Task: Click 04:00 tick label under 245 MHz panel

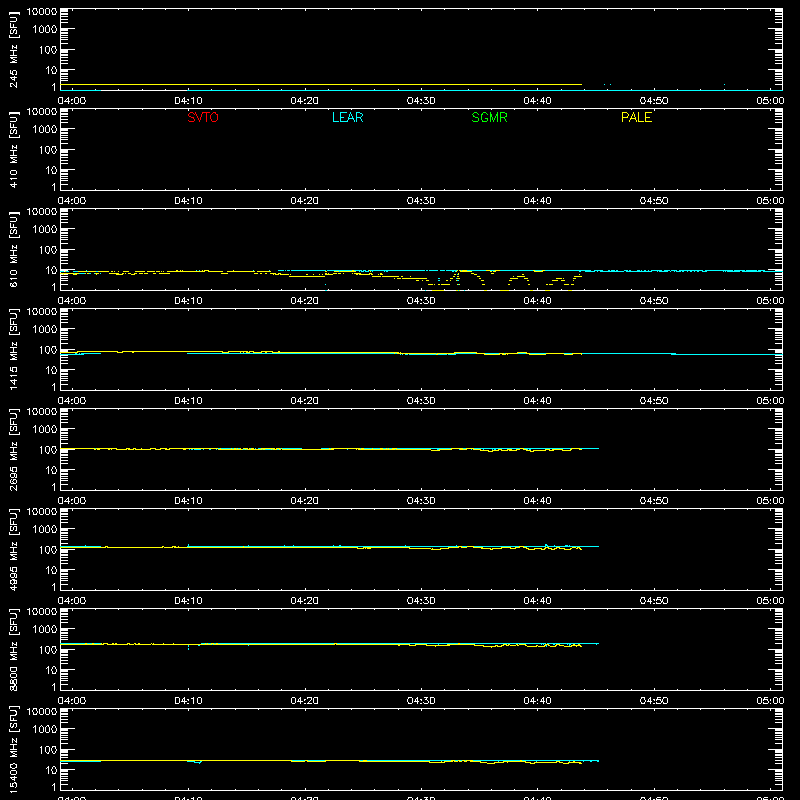Action: coord(72,101)
